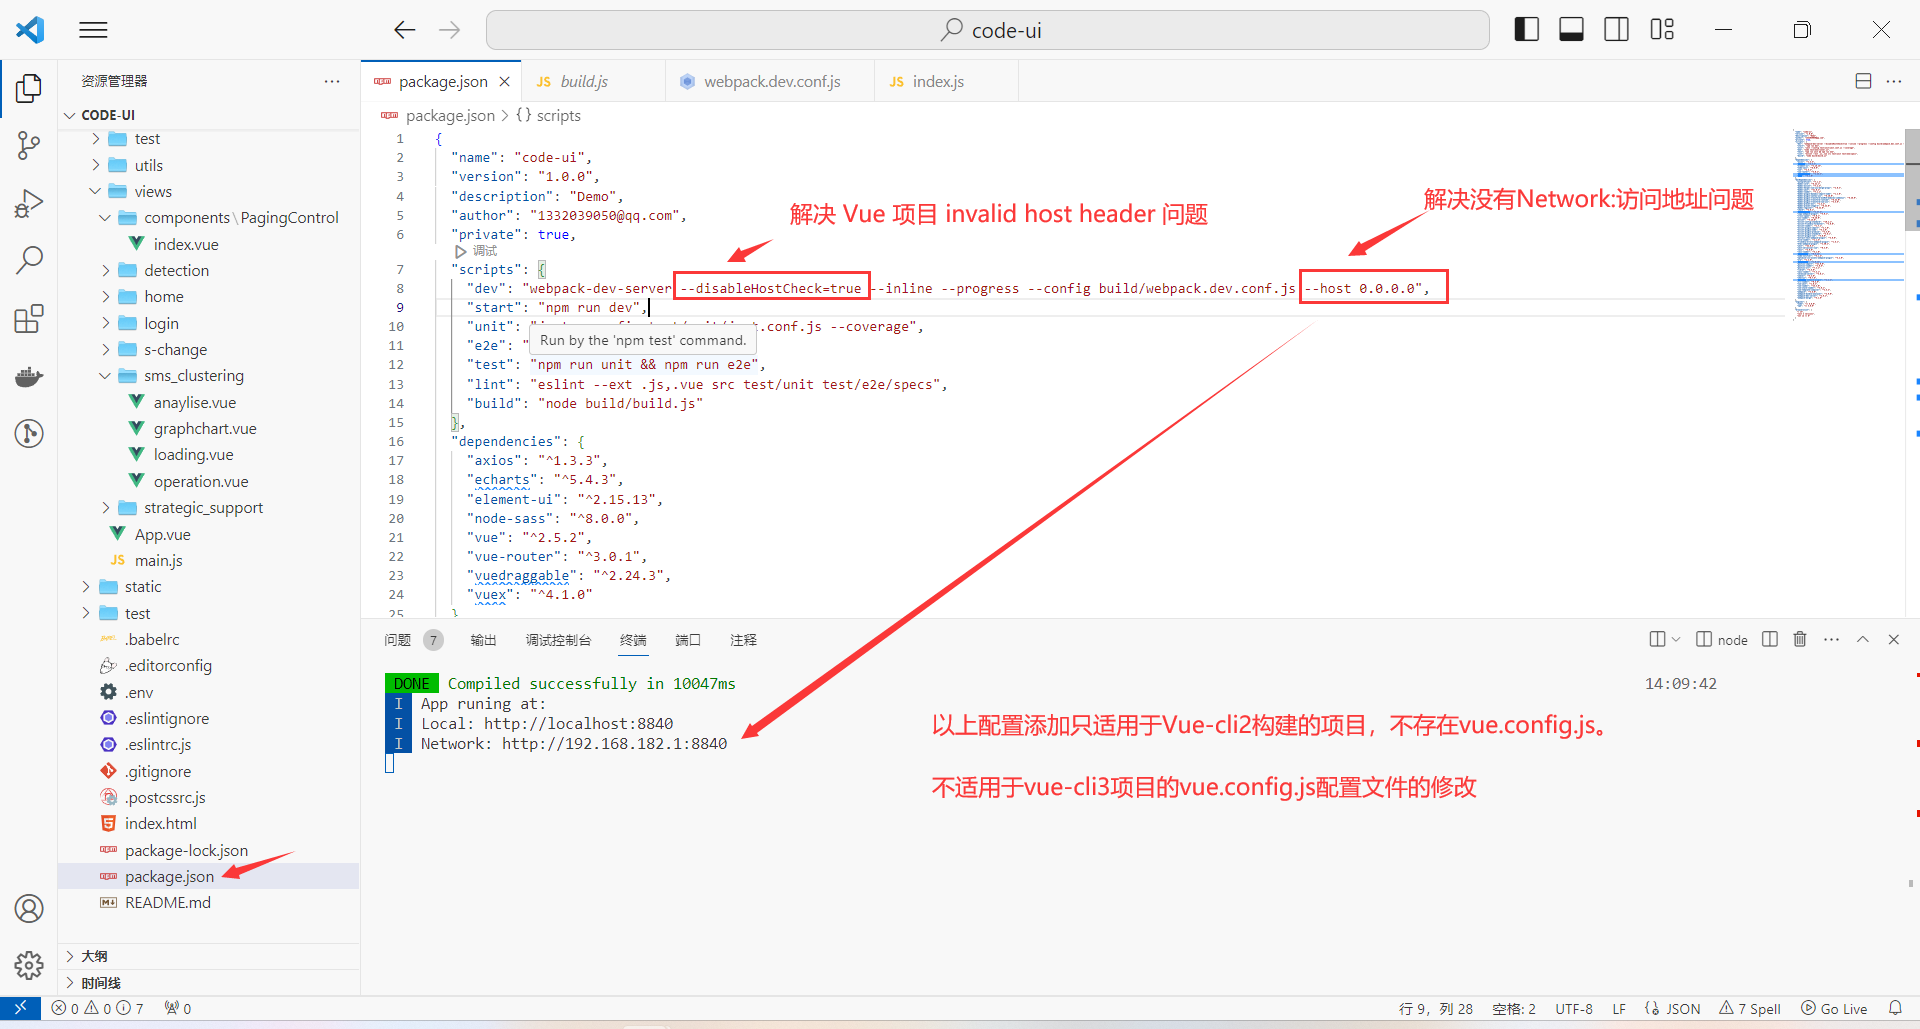Open the Source Control view
Image resolution: width=1920 pixels, height=1029 pixels.
click(29, 146)
